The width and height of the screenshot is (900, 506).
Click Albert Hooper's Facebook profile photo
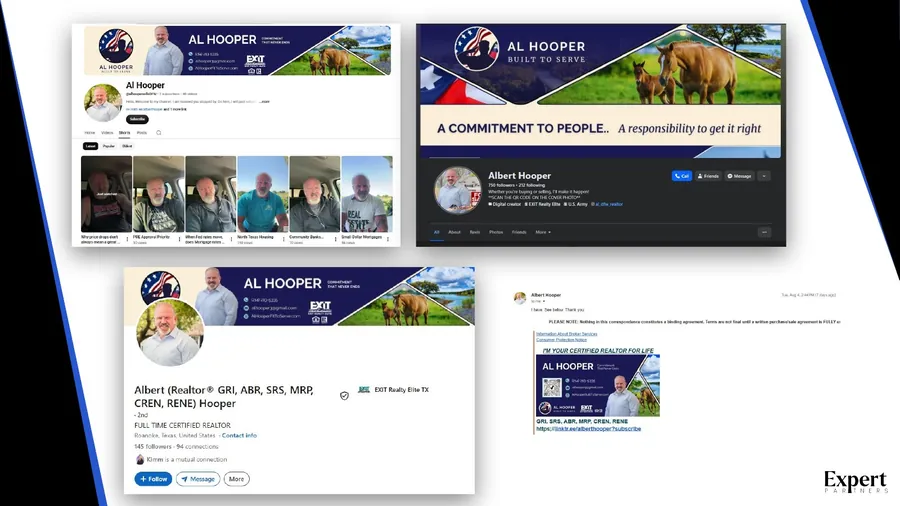coord(457,190)
